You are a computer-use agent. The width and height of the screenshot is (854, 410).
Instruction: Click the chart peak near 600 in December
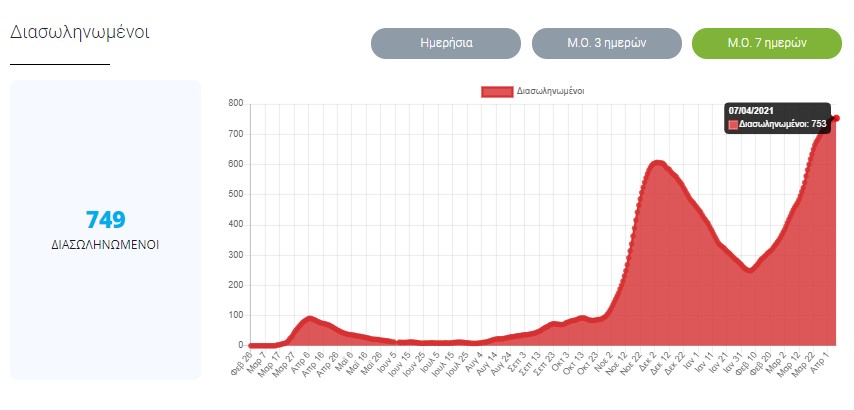[x=657, y=163]
